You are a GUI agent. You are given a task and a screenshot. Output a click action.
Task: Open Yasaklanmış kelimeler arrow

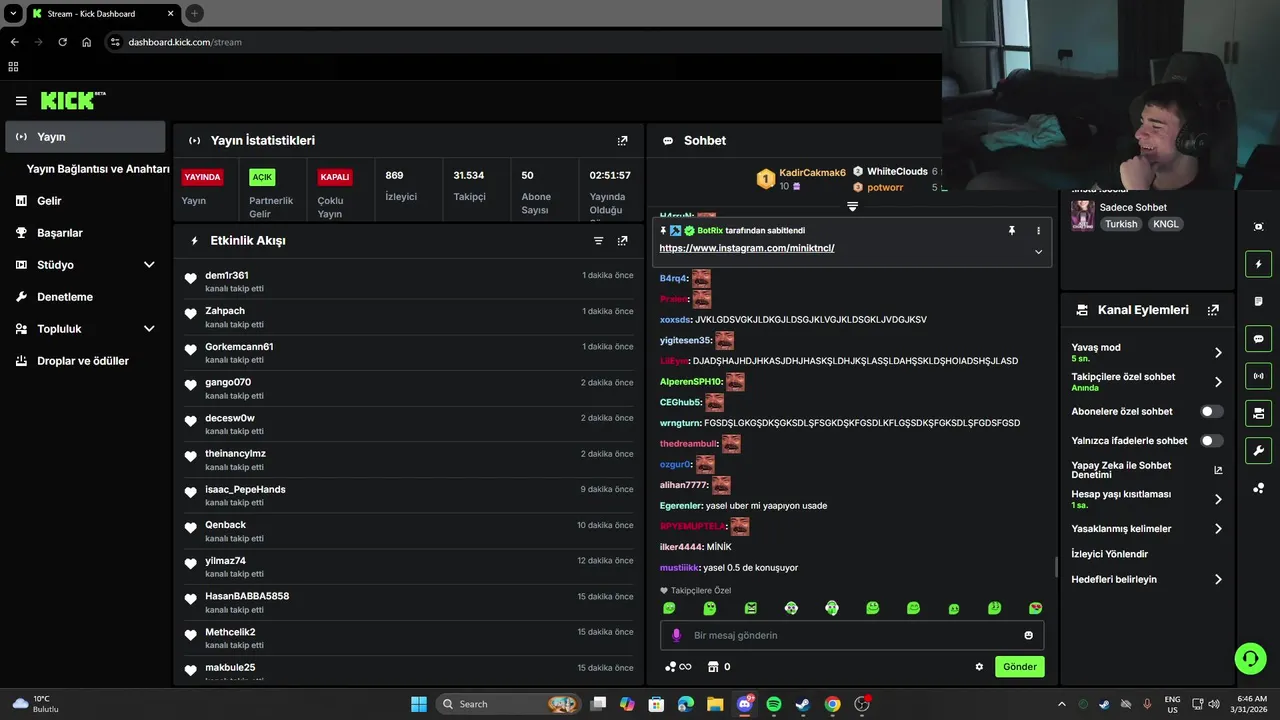click(x=1218, y=529)
